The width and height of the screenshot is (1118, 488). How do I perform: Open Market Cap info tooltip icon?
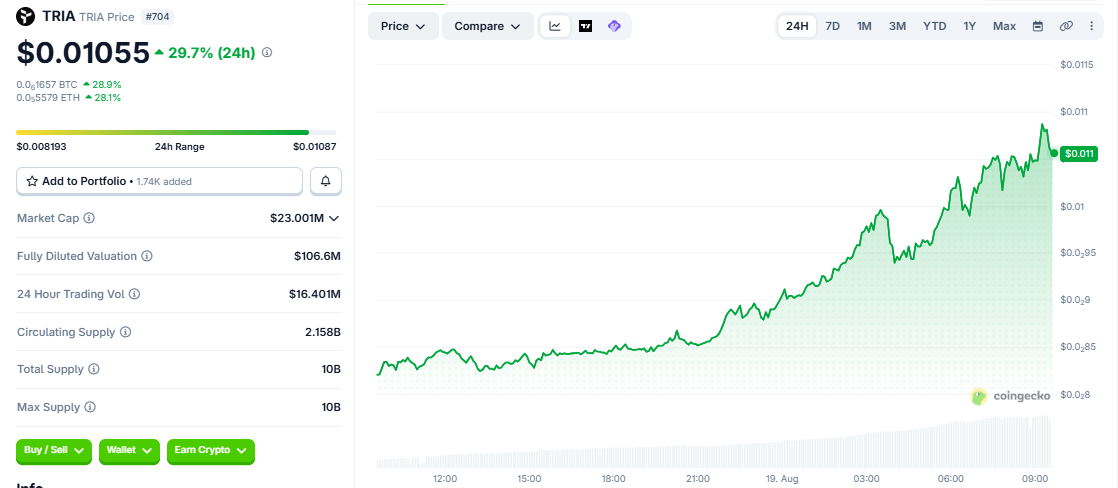89,218
